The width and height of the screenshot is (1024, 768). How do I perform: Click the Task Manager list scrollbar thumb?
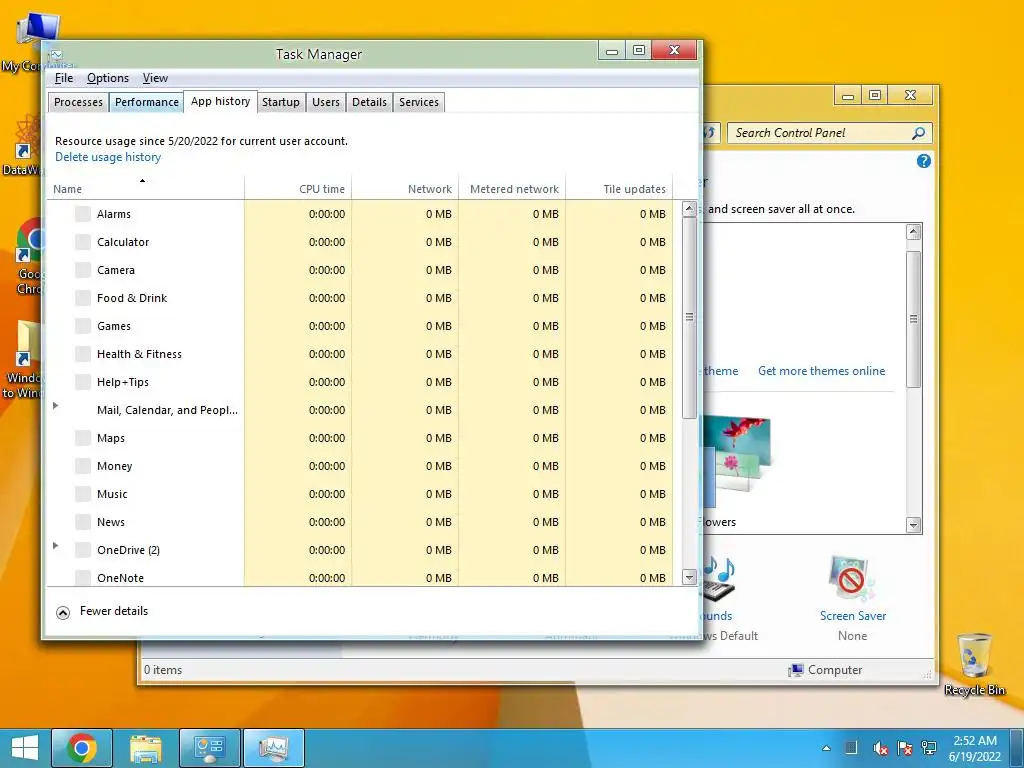click(689, 318)
